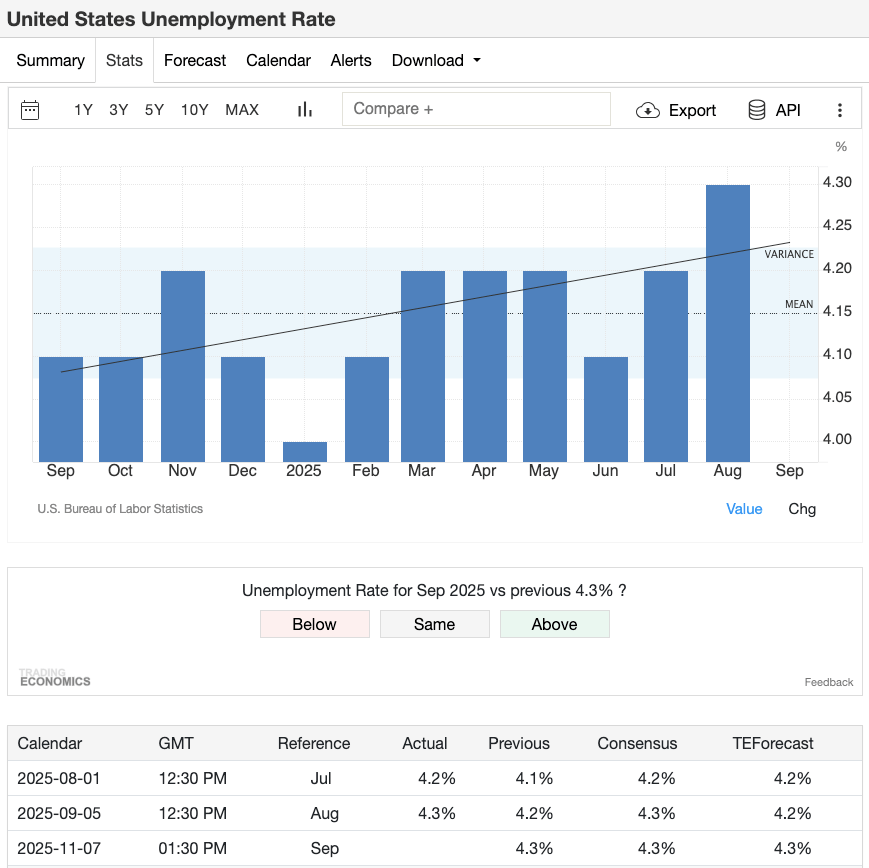
Task: Open the Forecast tab
Action: (x=195, y=60)
